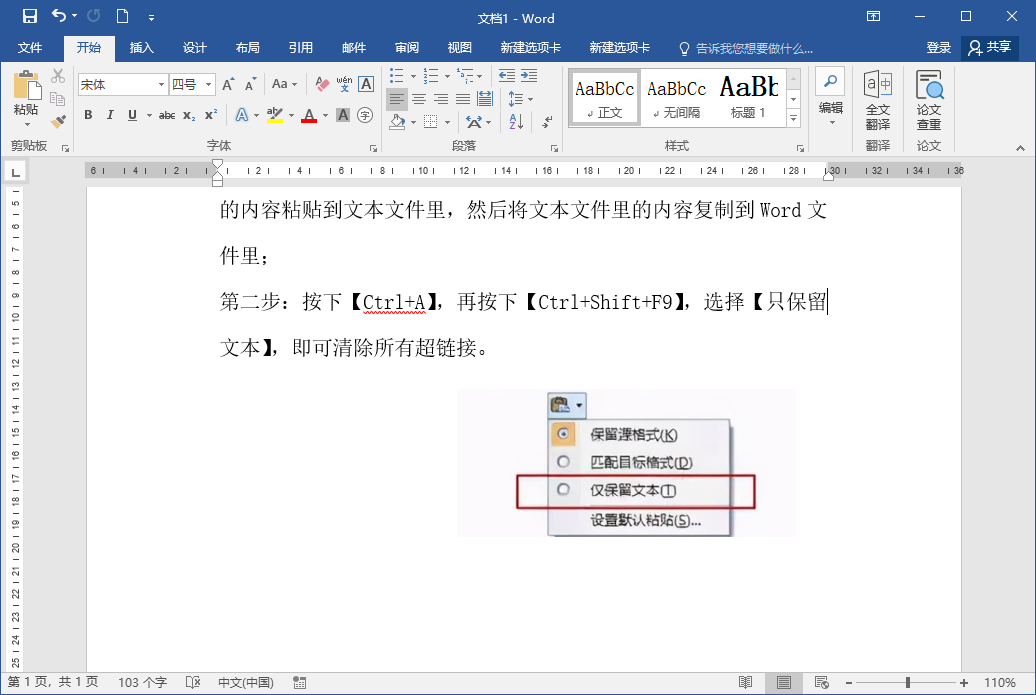
Task: Cut selection with the scissors icon
Action: tap(58, 76)
